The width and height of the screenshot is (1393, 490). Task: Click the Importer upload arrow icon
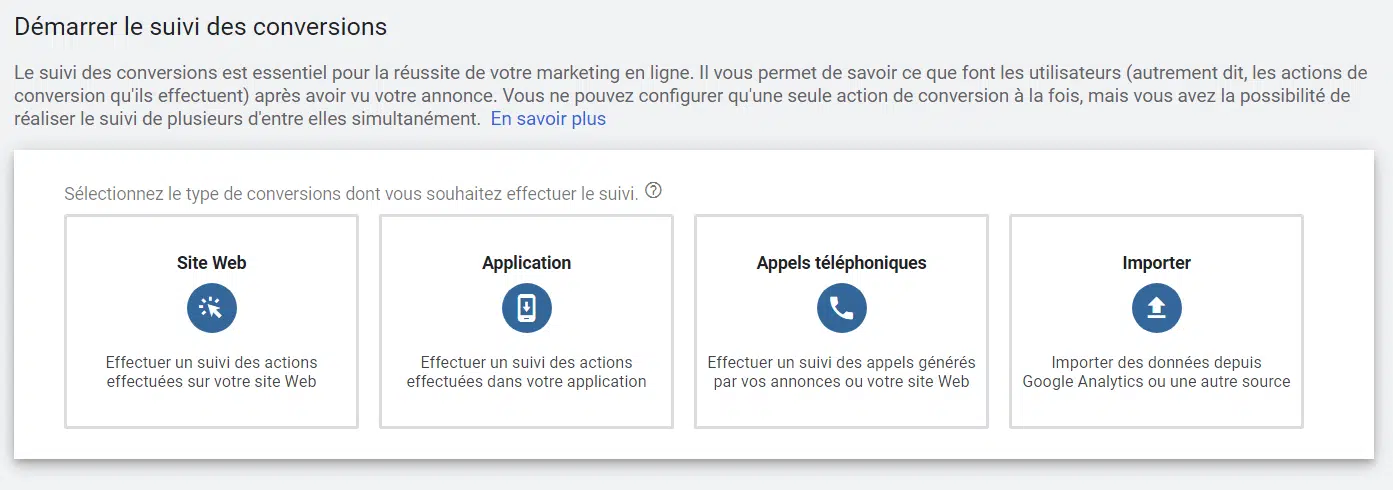1157,309
